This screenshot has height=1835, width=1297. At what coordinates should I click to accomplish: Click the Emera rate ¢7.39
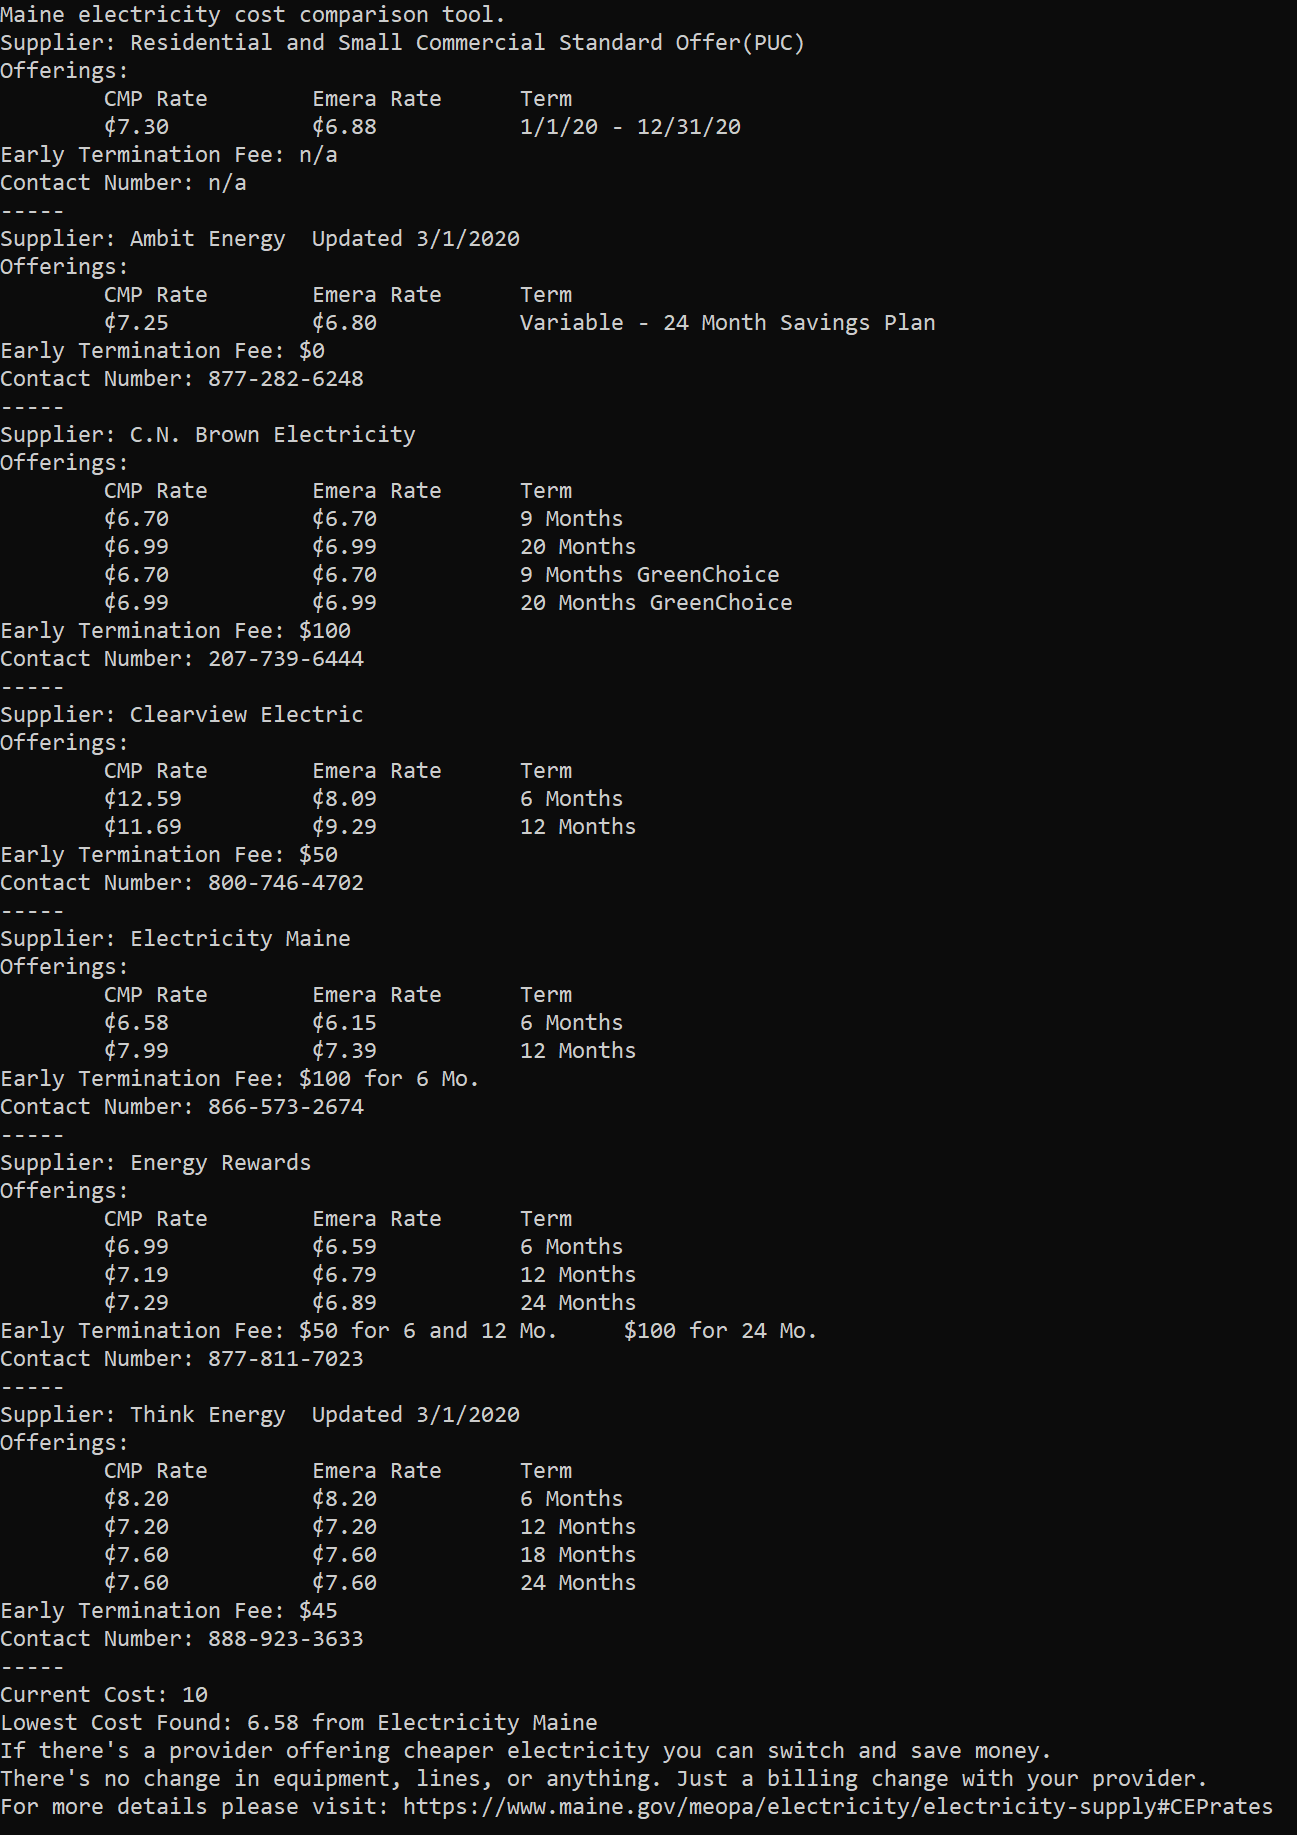coord(345,1051)
